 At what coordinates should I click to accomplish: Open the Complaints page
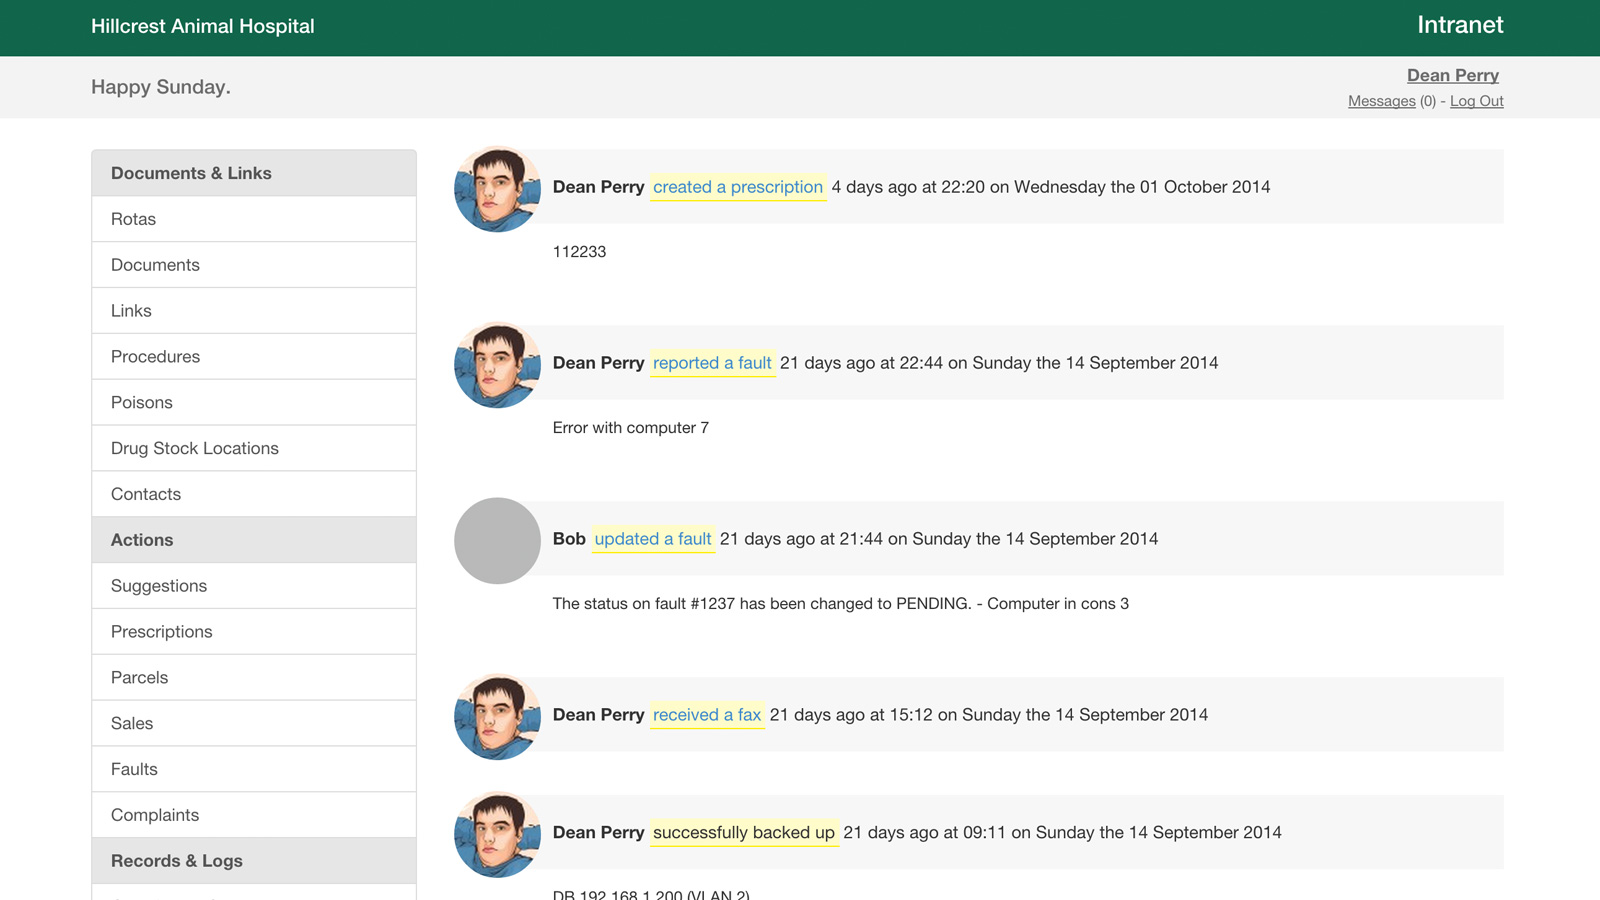[x=254, y=815]
